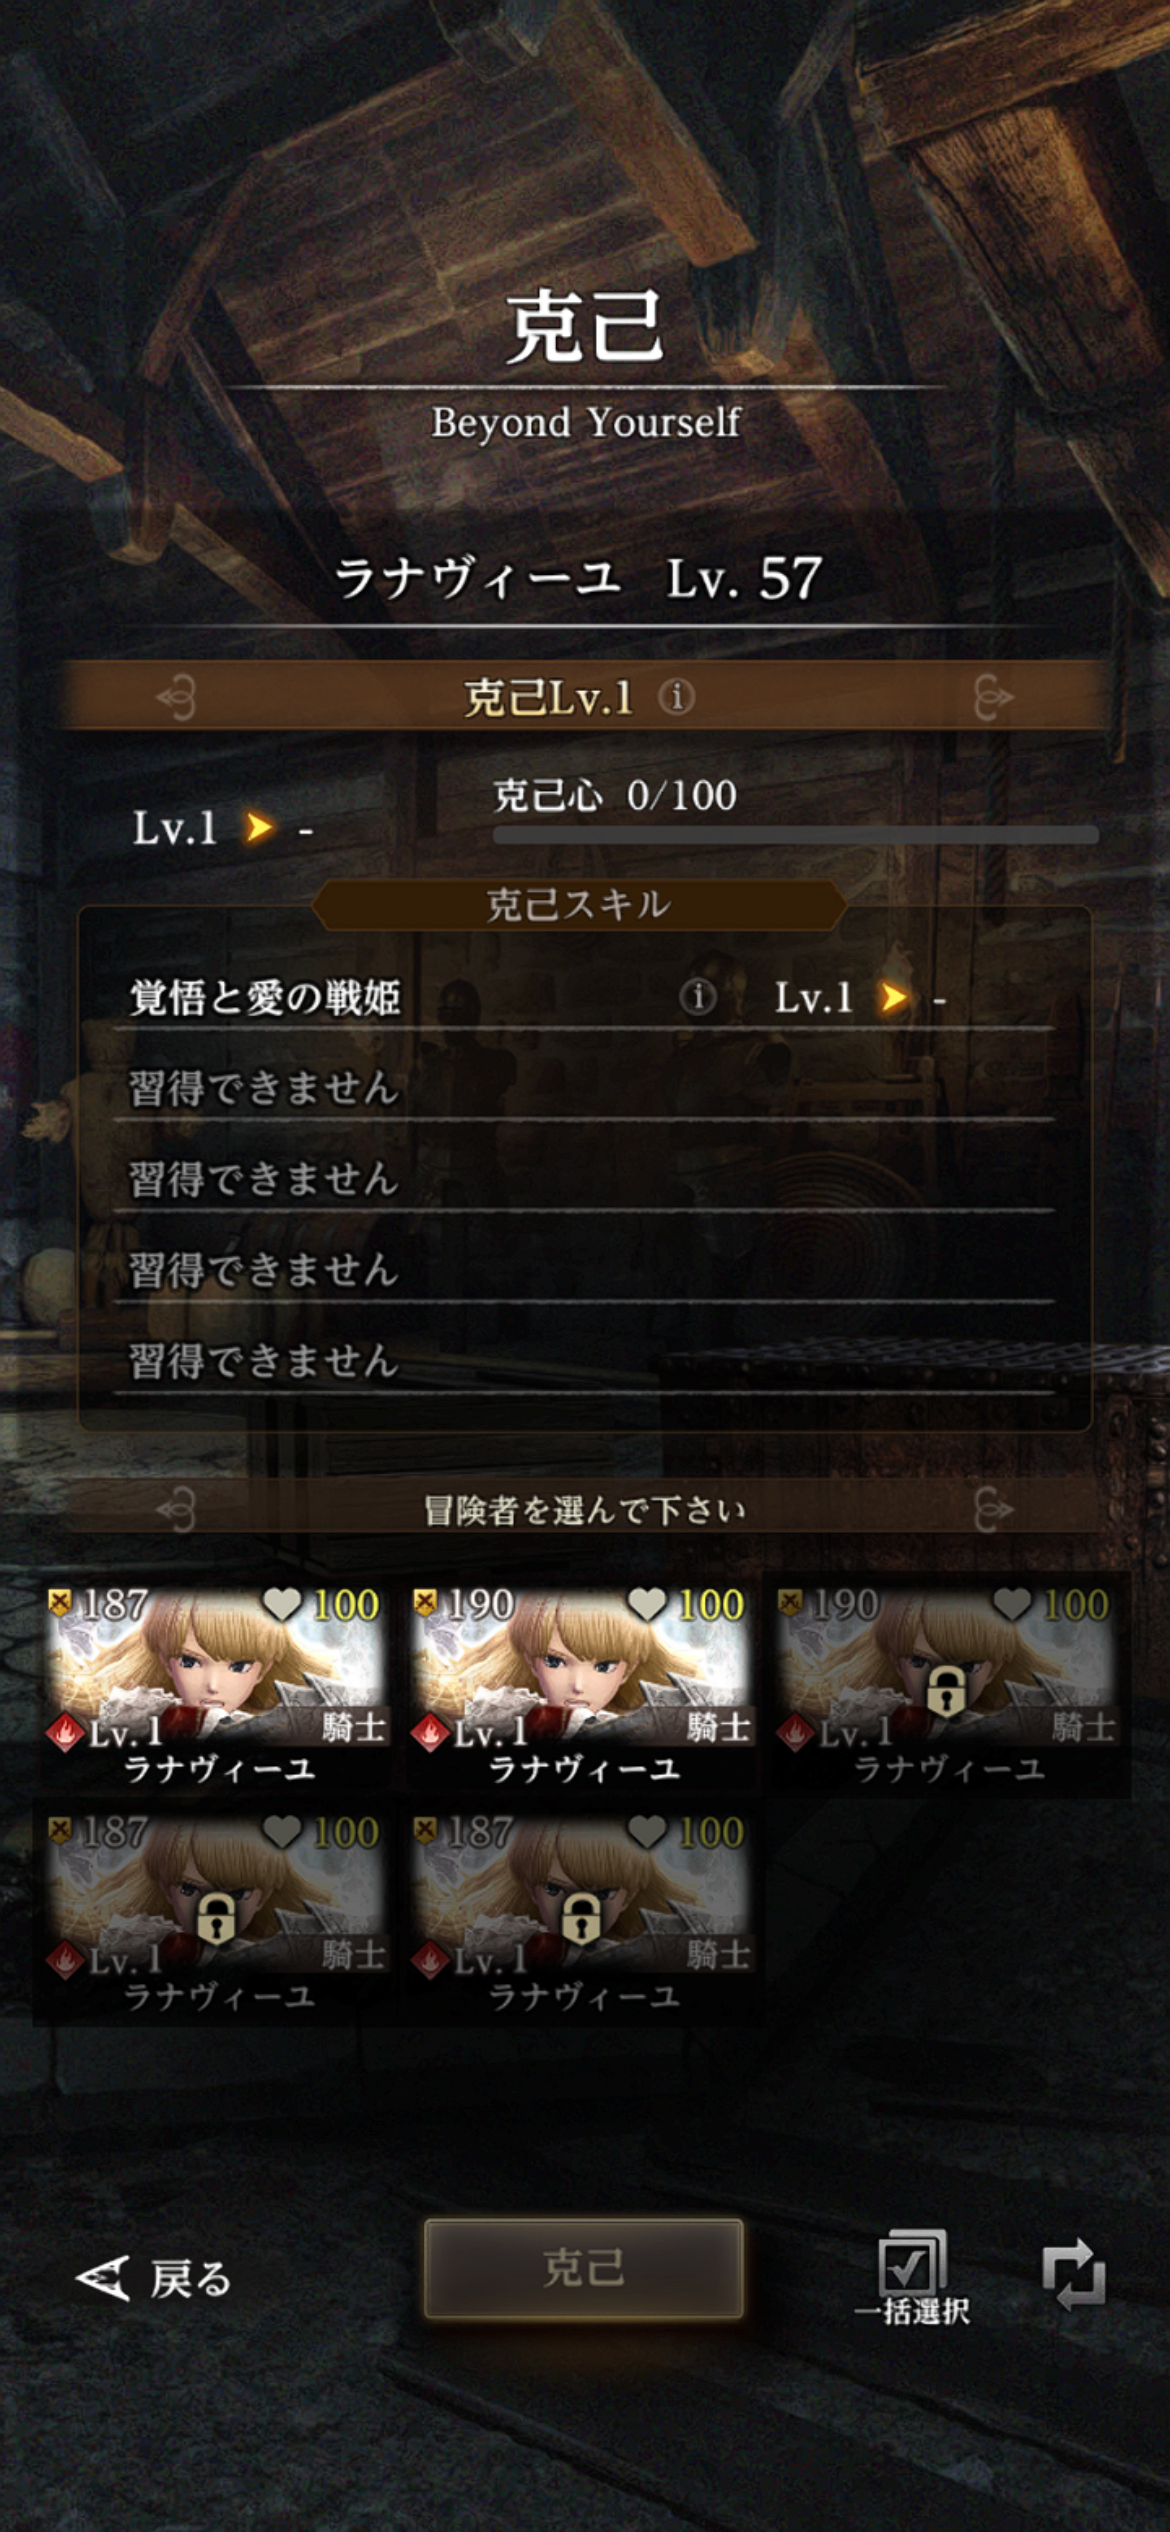The height and width of the screenshot is (2532, 1170).
Task: Tap the lock icon on bottom-middle 187 card
Action: 580,1917
